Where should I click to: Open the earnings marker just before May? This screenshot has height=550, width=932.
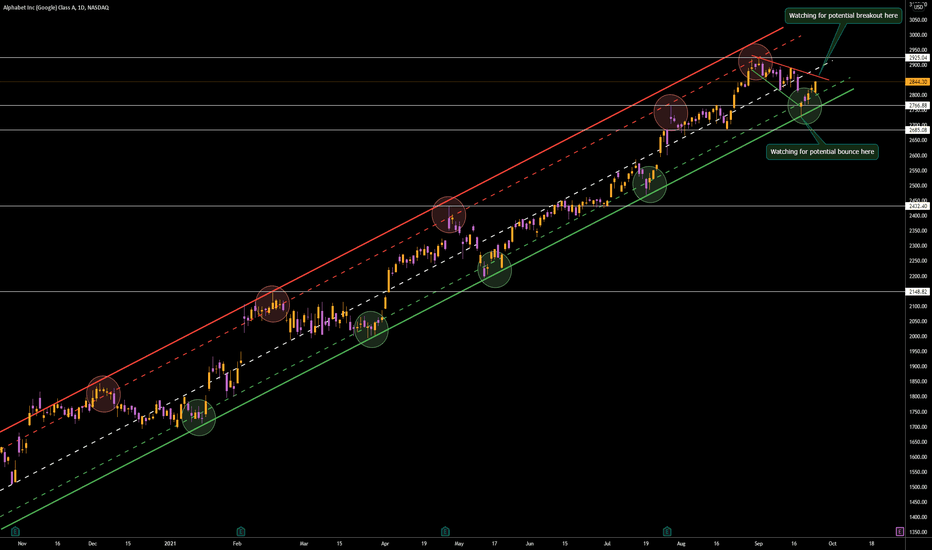pyautogui.click(x=445, y=531)
